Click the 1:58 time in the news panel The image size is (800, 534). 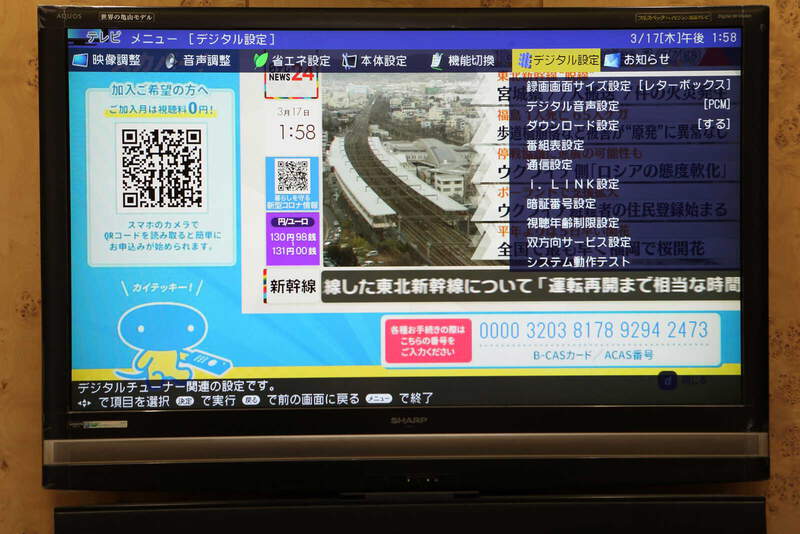tap(297, 133)
